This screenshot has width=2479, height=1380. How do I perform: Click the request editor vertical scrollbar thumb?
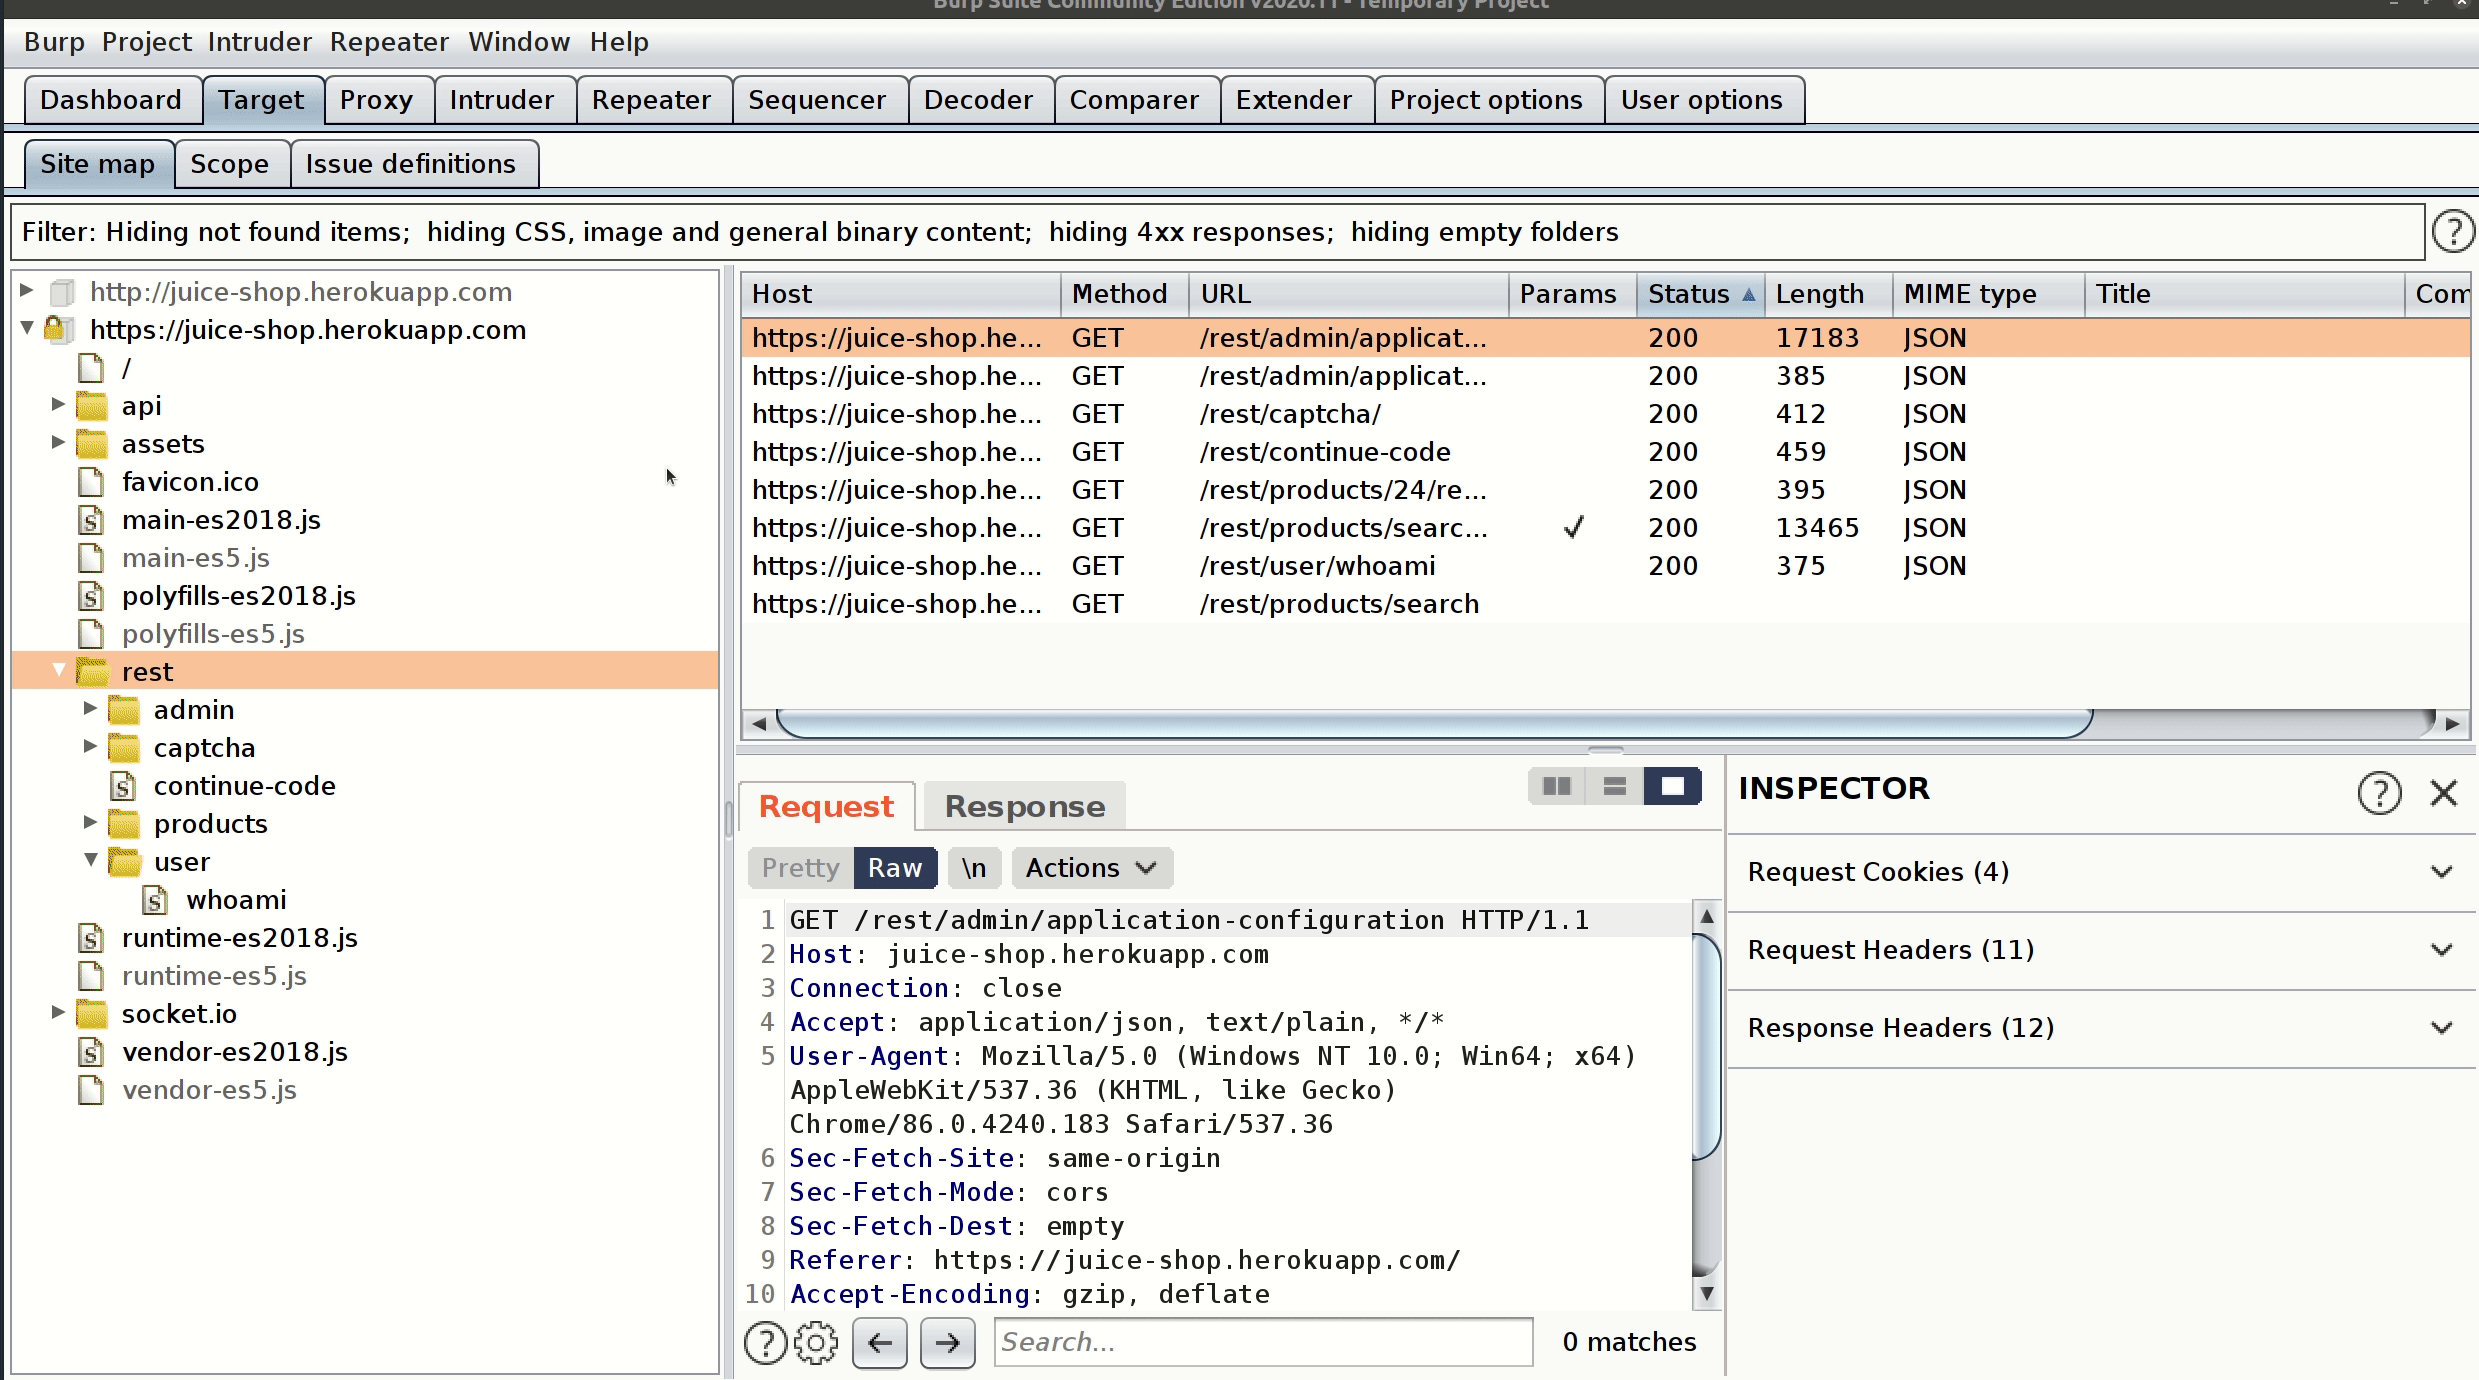pyautogui.click(x=1706, y=1045)
